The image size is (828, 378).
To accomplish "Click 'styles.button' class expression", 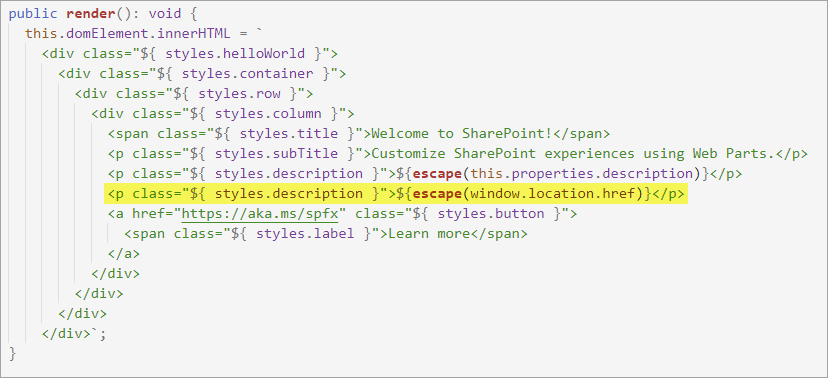I will pyautogui.click(x=491, y=214).
